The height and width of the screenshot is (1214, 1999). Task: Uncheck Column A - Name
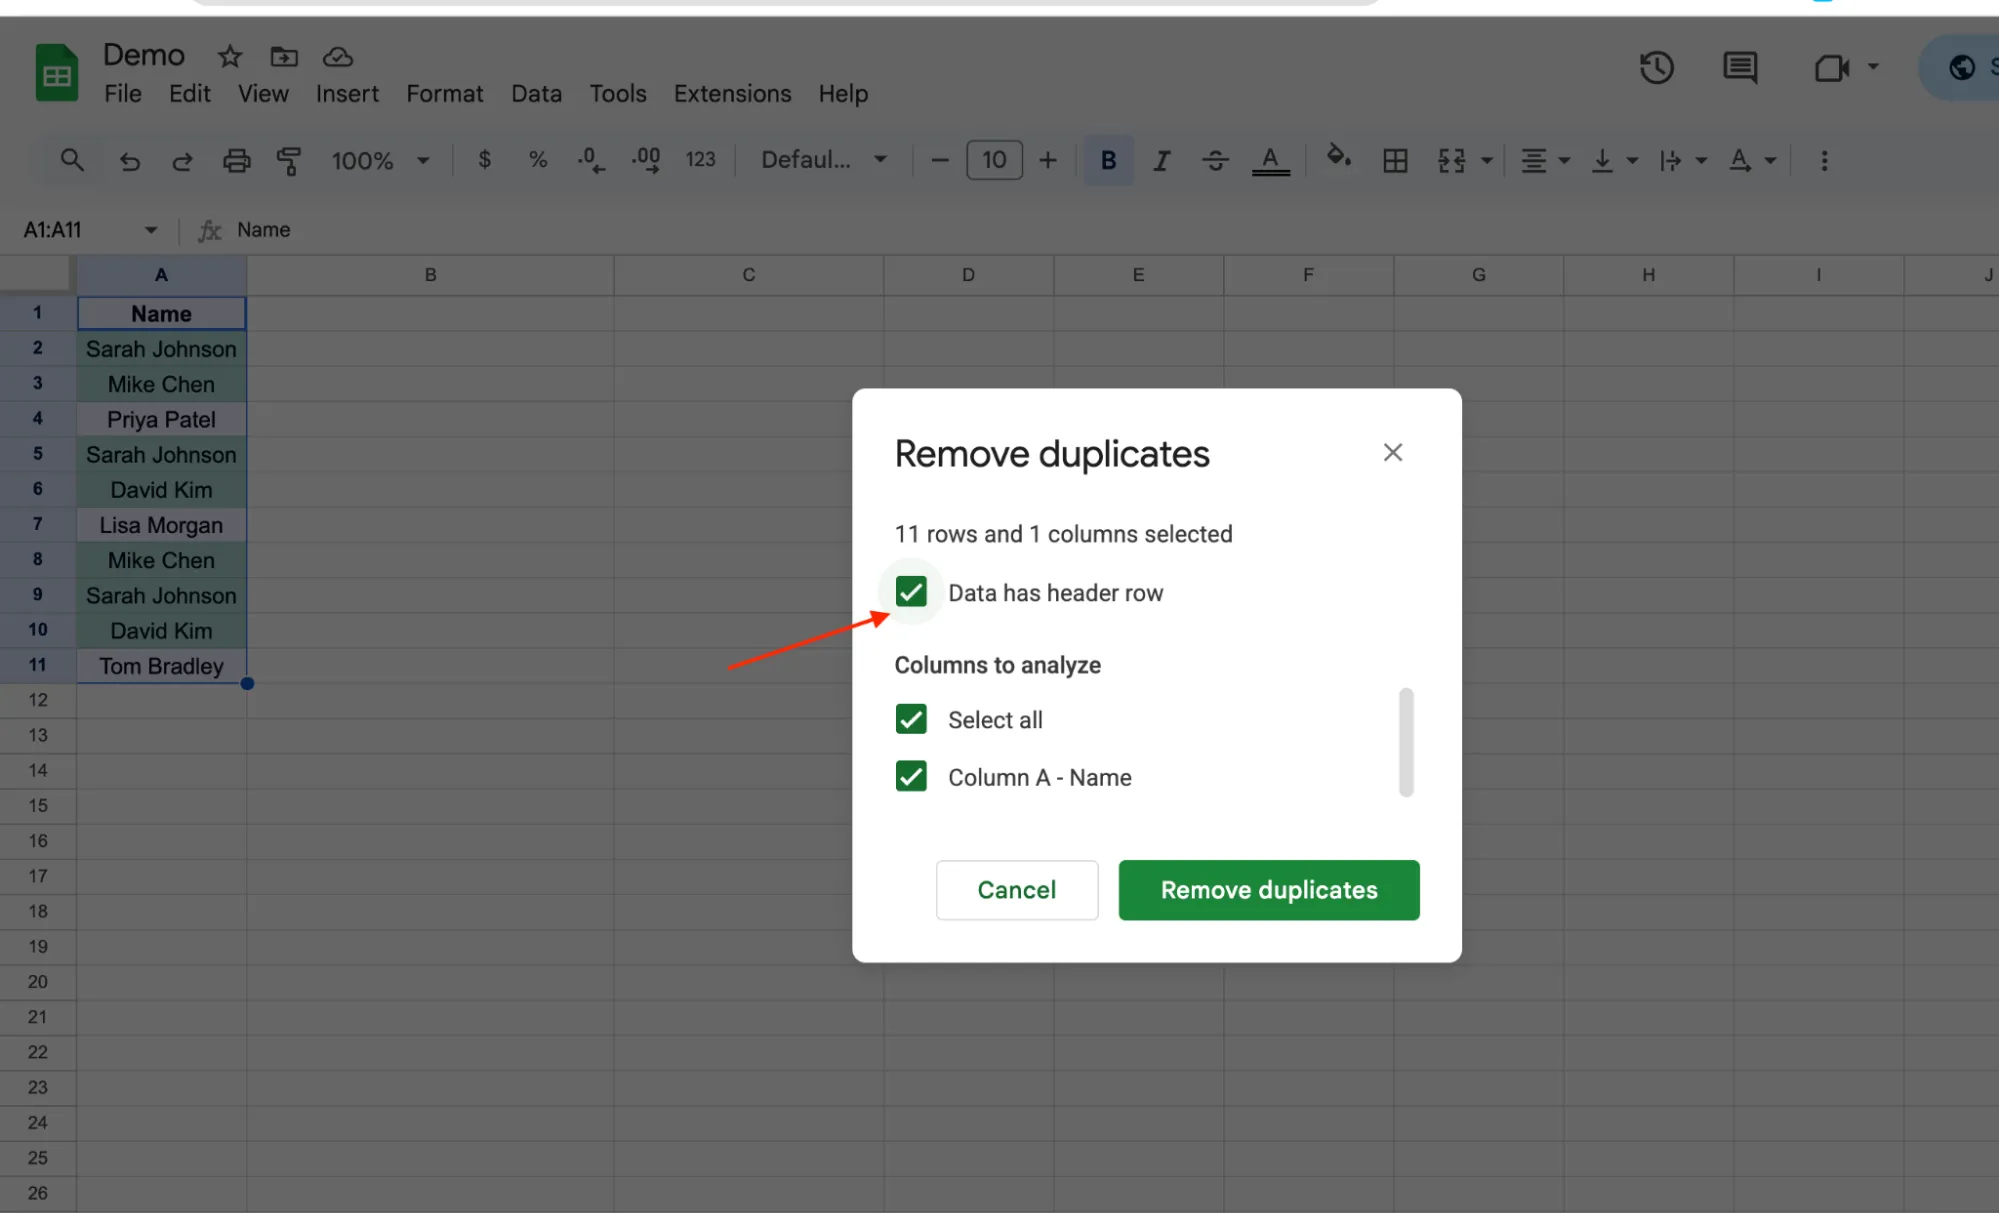pos(910,777)
